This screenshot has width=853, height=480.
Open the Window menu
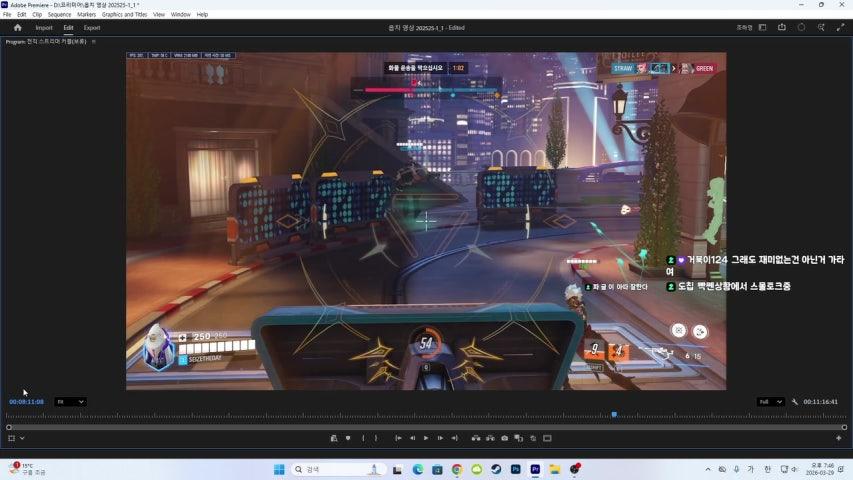click(x=181, y=15)
